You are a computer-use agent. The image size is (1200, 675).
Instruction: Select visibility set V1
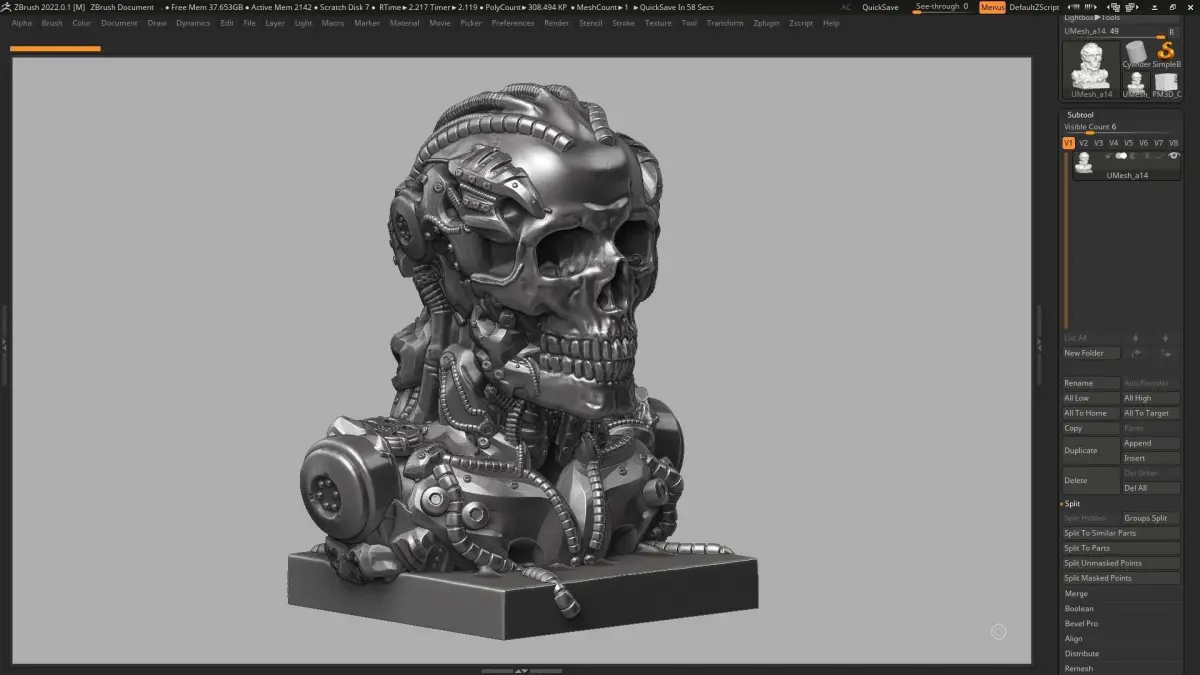[1068, 143]
